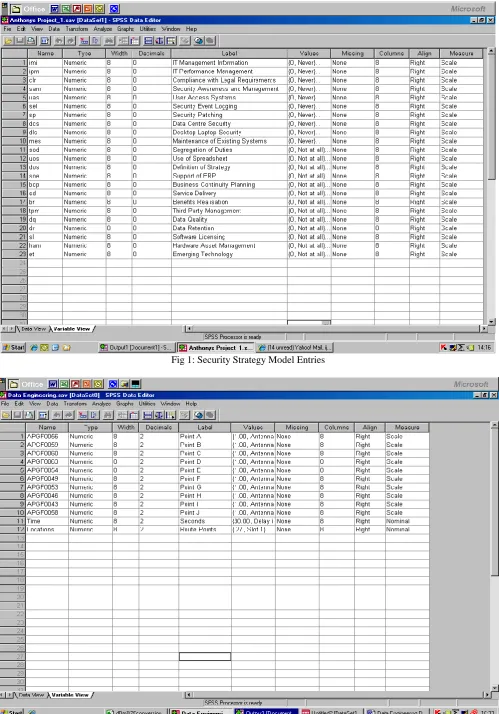Open Utilities menu in Anthonys Project window

click(x=148, y=29)
